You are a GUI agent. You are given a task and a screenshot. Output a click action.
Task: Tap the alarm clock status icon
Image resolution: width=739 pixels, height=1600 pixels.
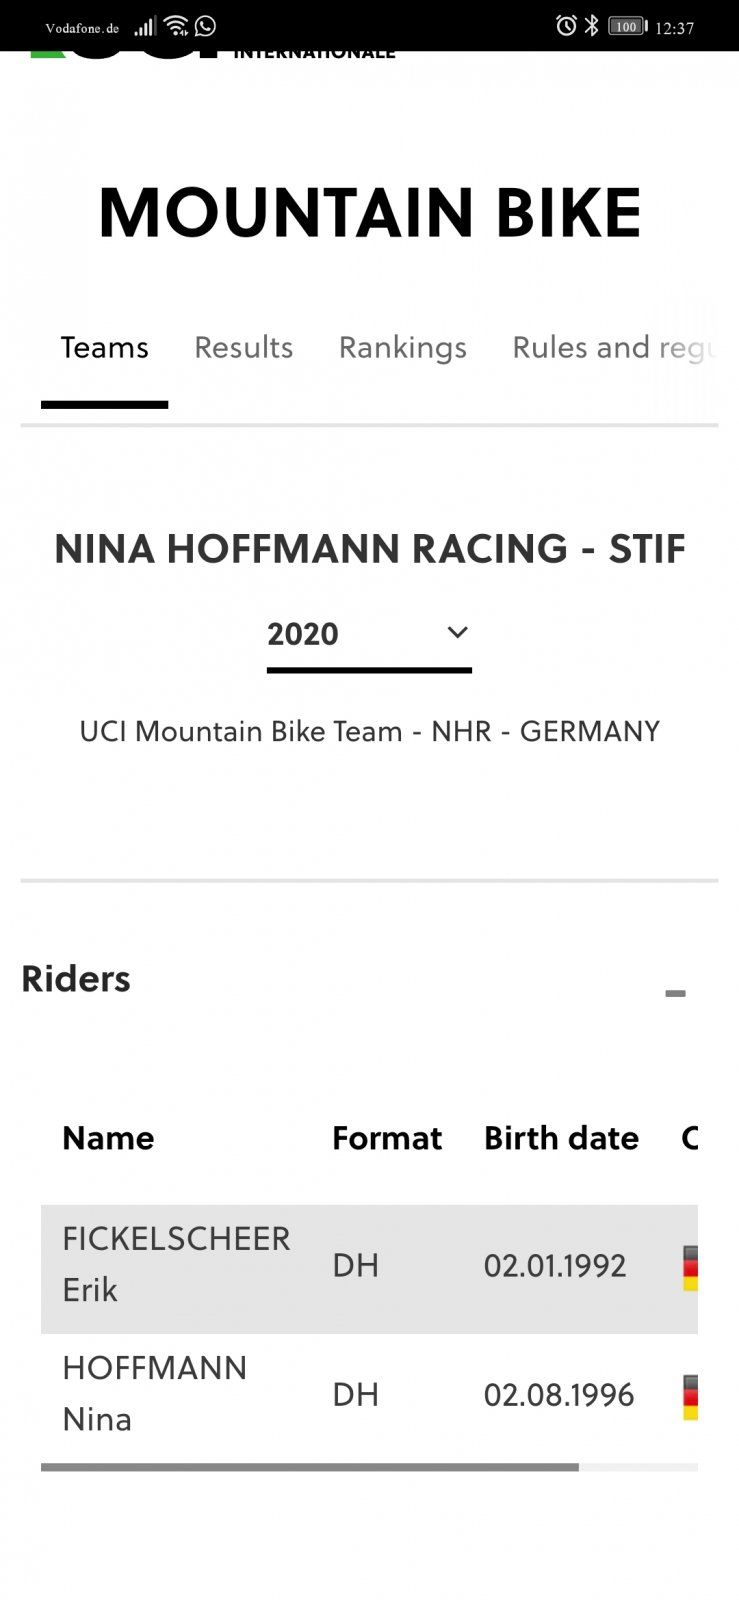pos(566,26)
